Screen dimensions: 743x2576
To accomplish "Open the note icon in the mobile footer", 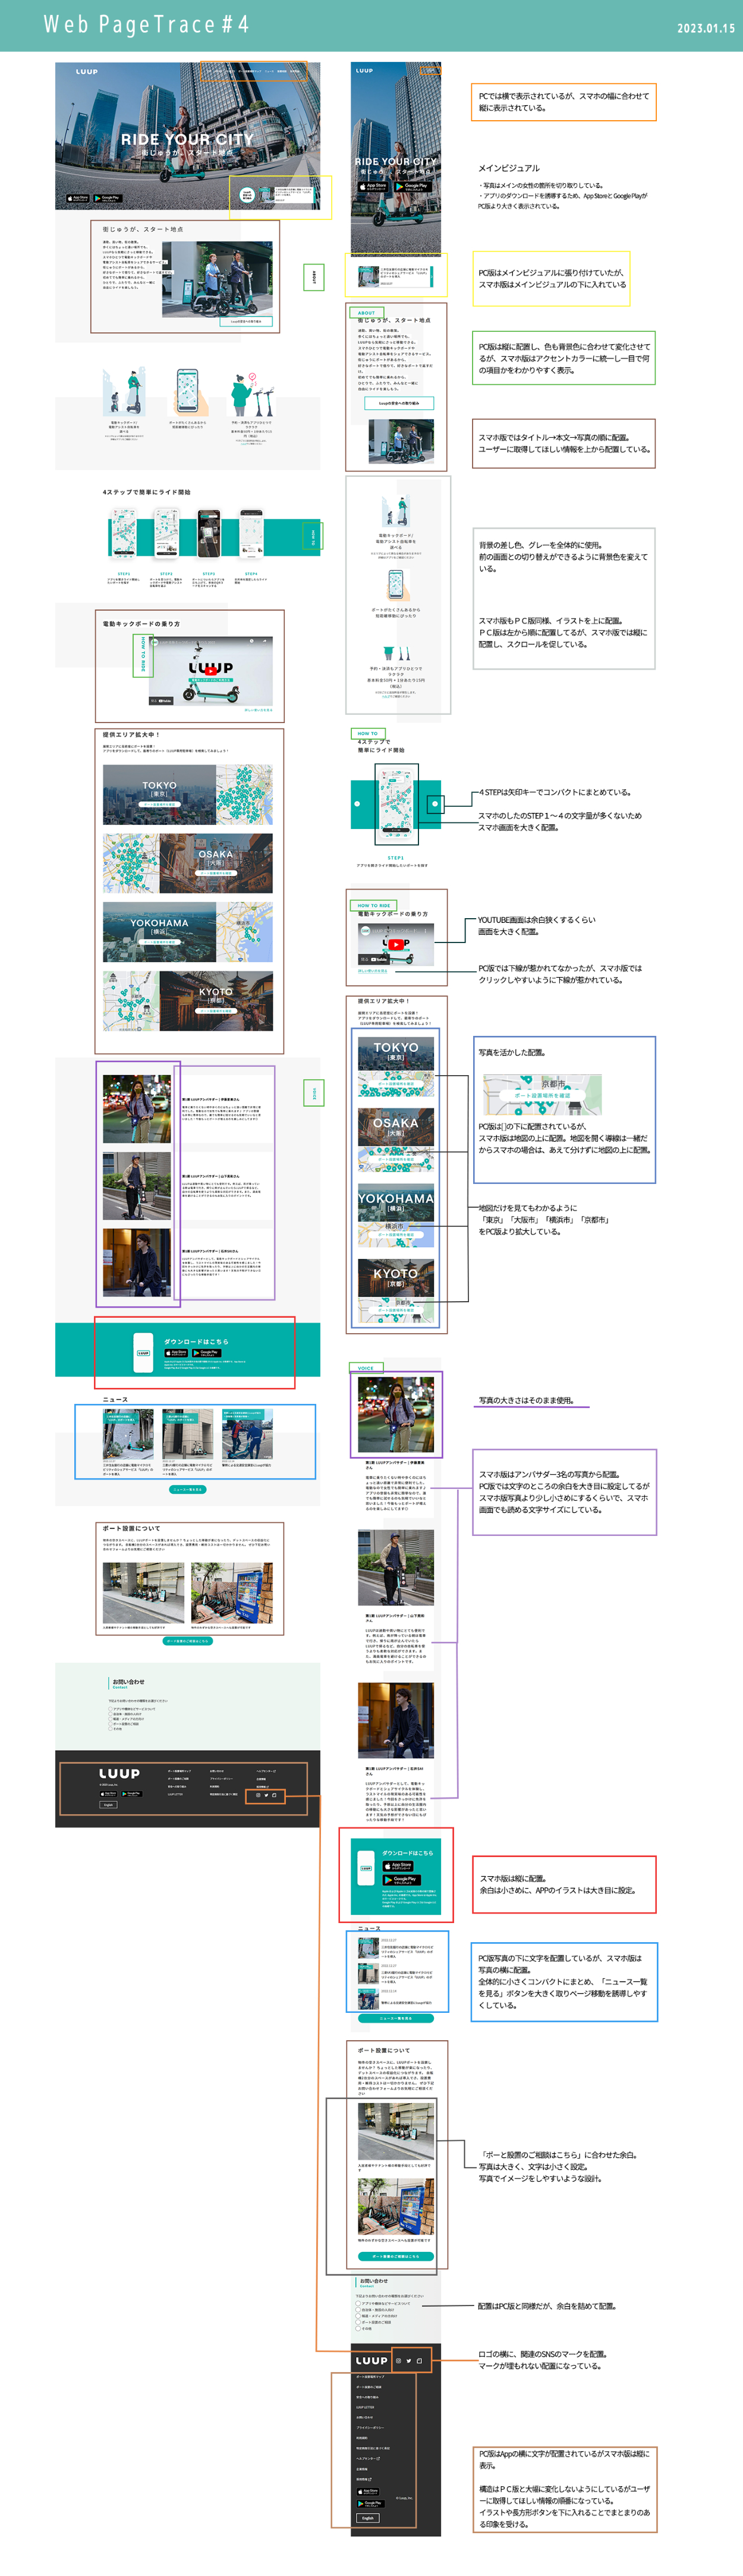I will (x=419, y=2361).
